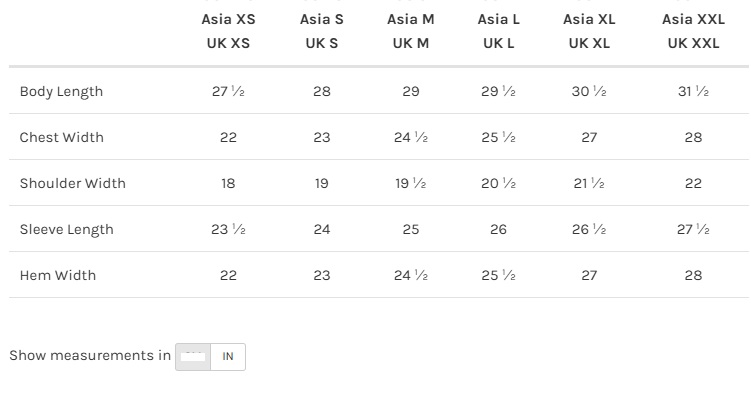Select the Asia XXL / UK XXL header
The height and width of the screenshot is (405, 751).
point(693,31)
